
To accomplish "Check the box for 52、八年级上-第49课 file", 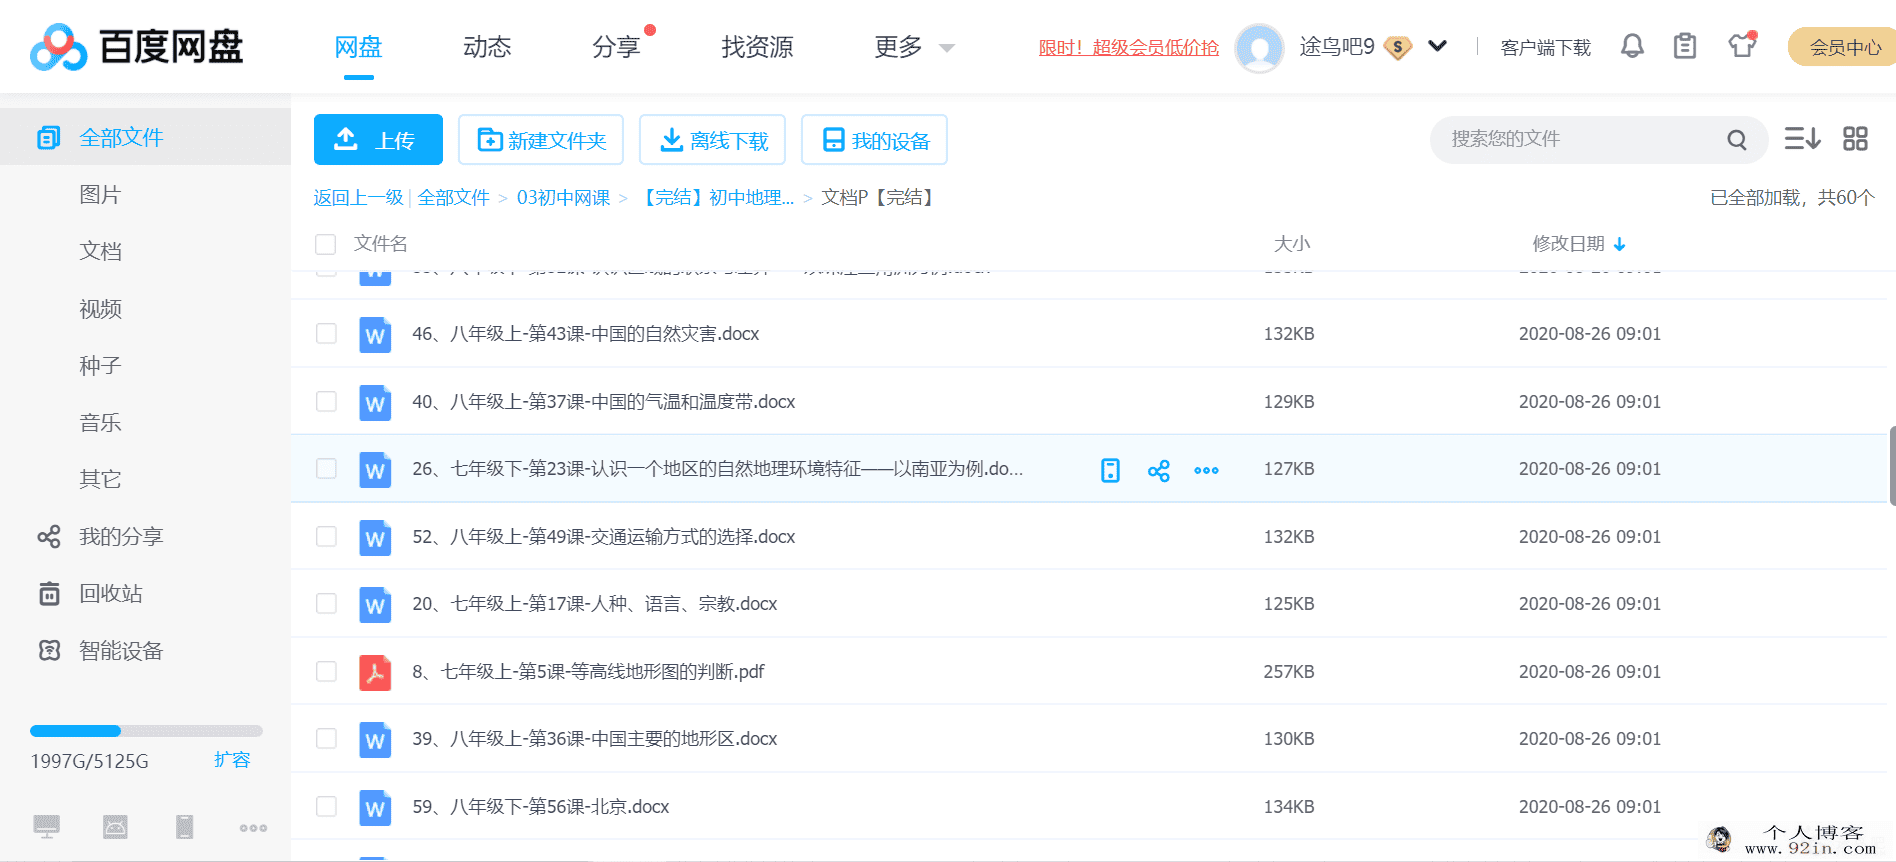I will 326,536.
